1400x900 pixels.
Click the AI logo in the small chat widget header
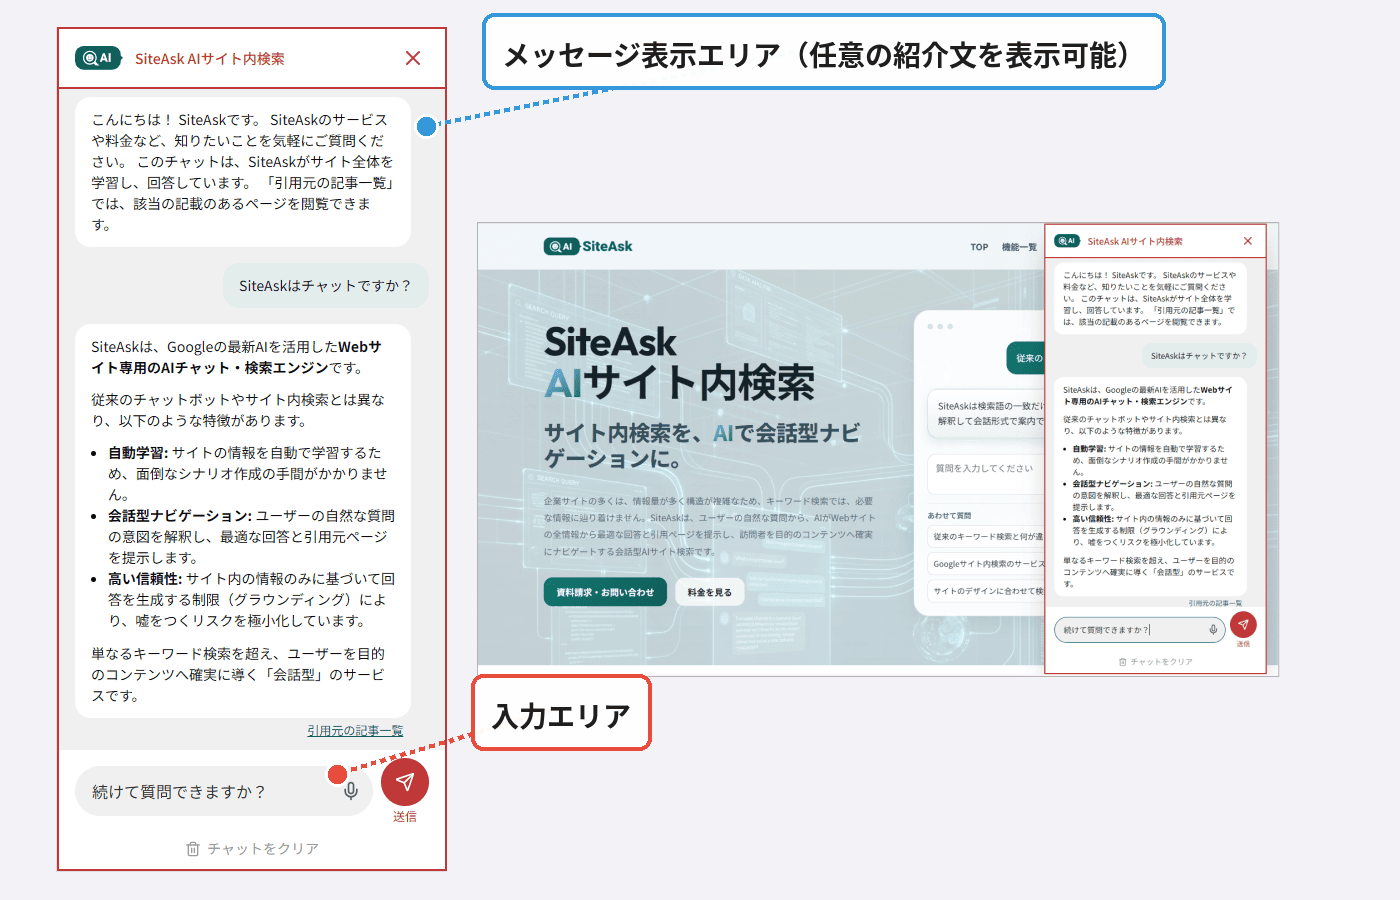pos(1067,241)
